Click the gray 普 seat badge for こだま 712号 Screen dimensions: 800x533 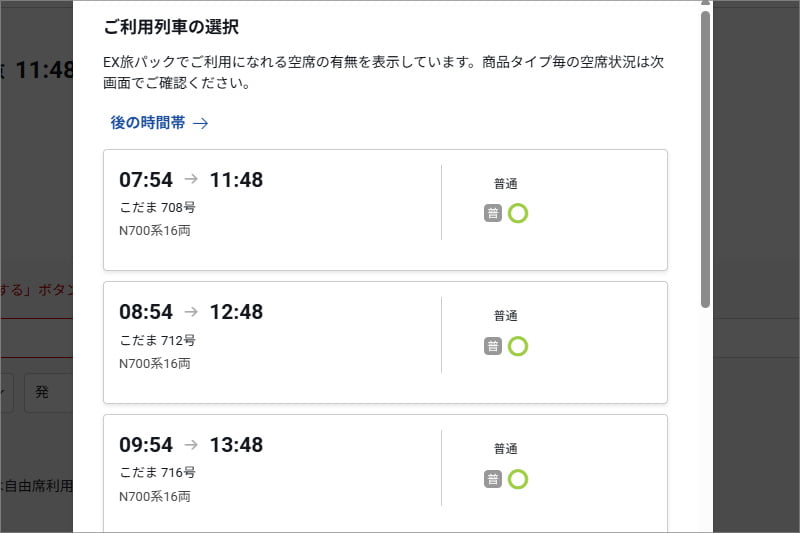coord(493,346)
